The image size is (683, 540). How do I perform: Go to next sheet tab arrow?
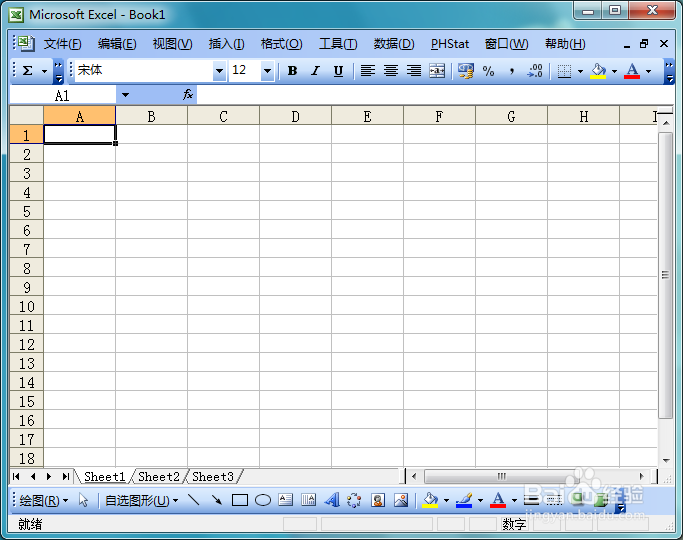click(x=49, y=477)
